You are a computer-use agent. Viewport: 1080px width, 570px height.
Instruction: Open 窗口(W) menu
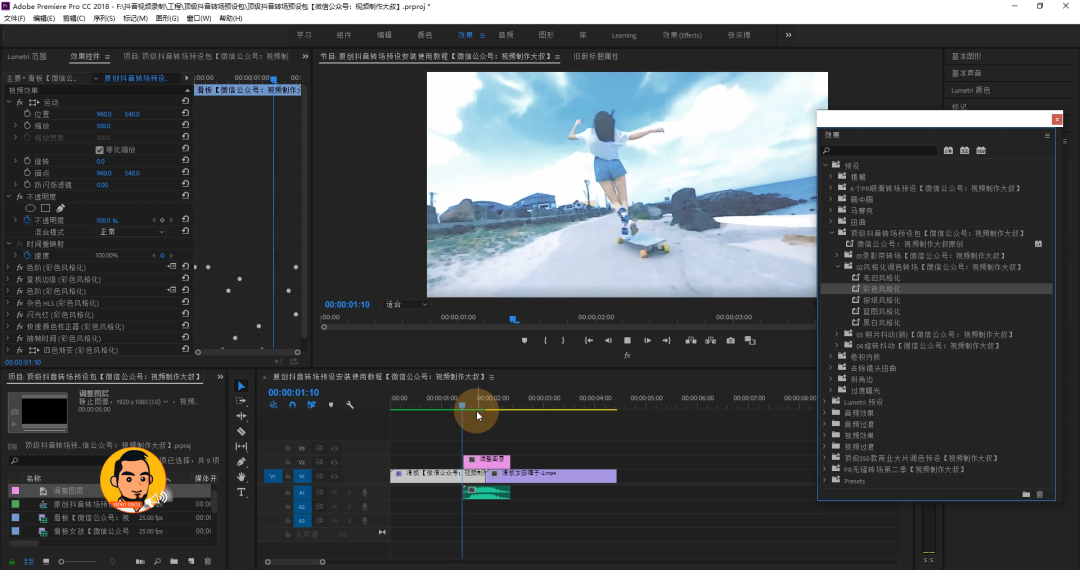pos(199,19)
